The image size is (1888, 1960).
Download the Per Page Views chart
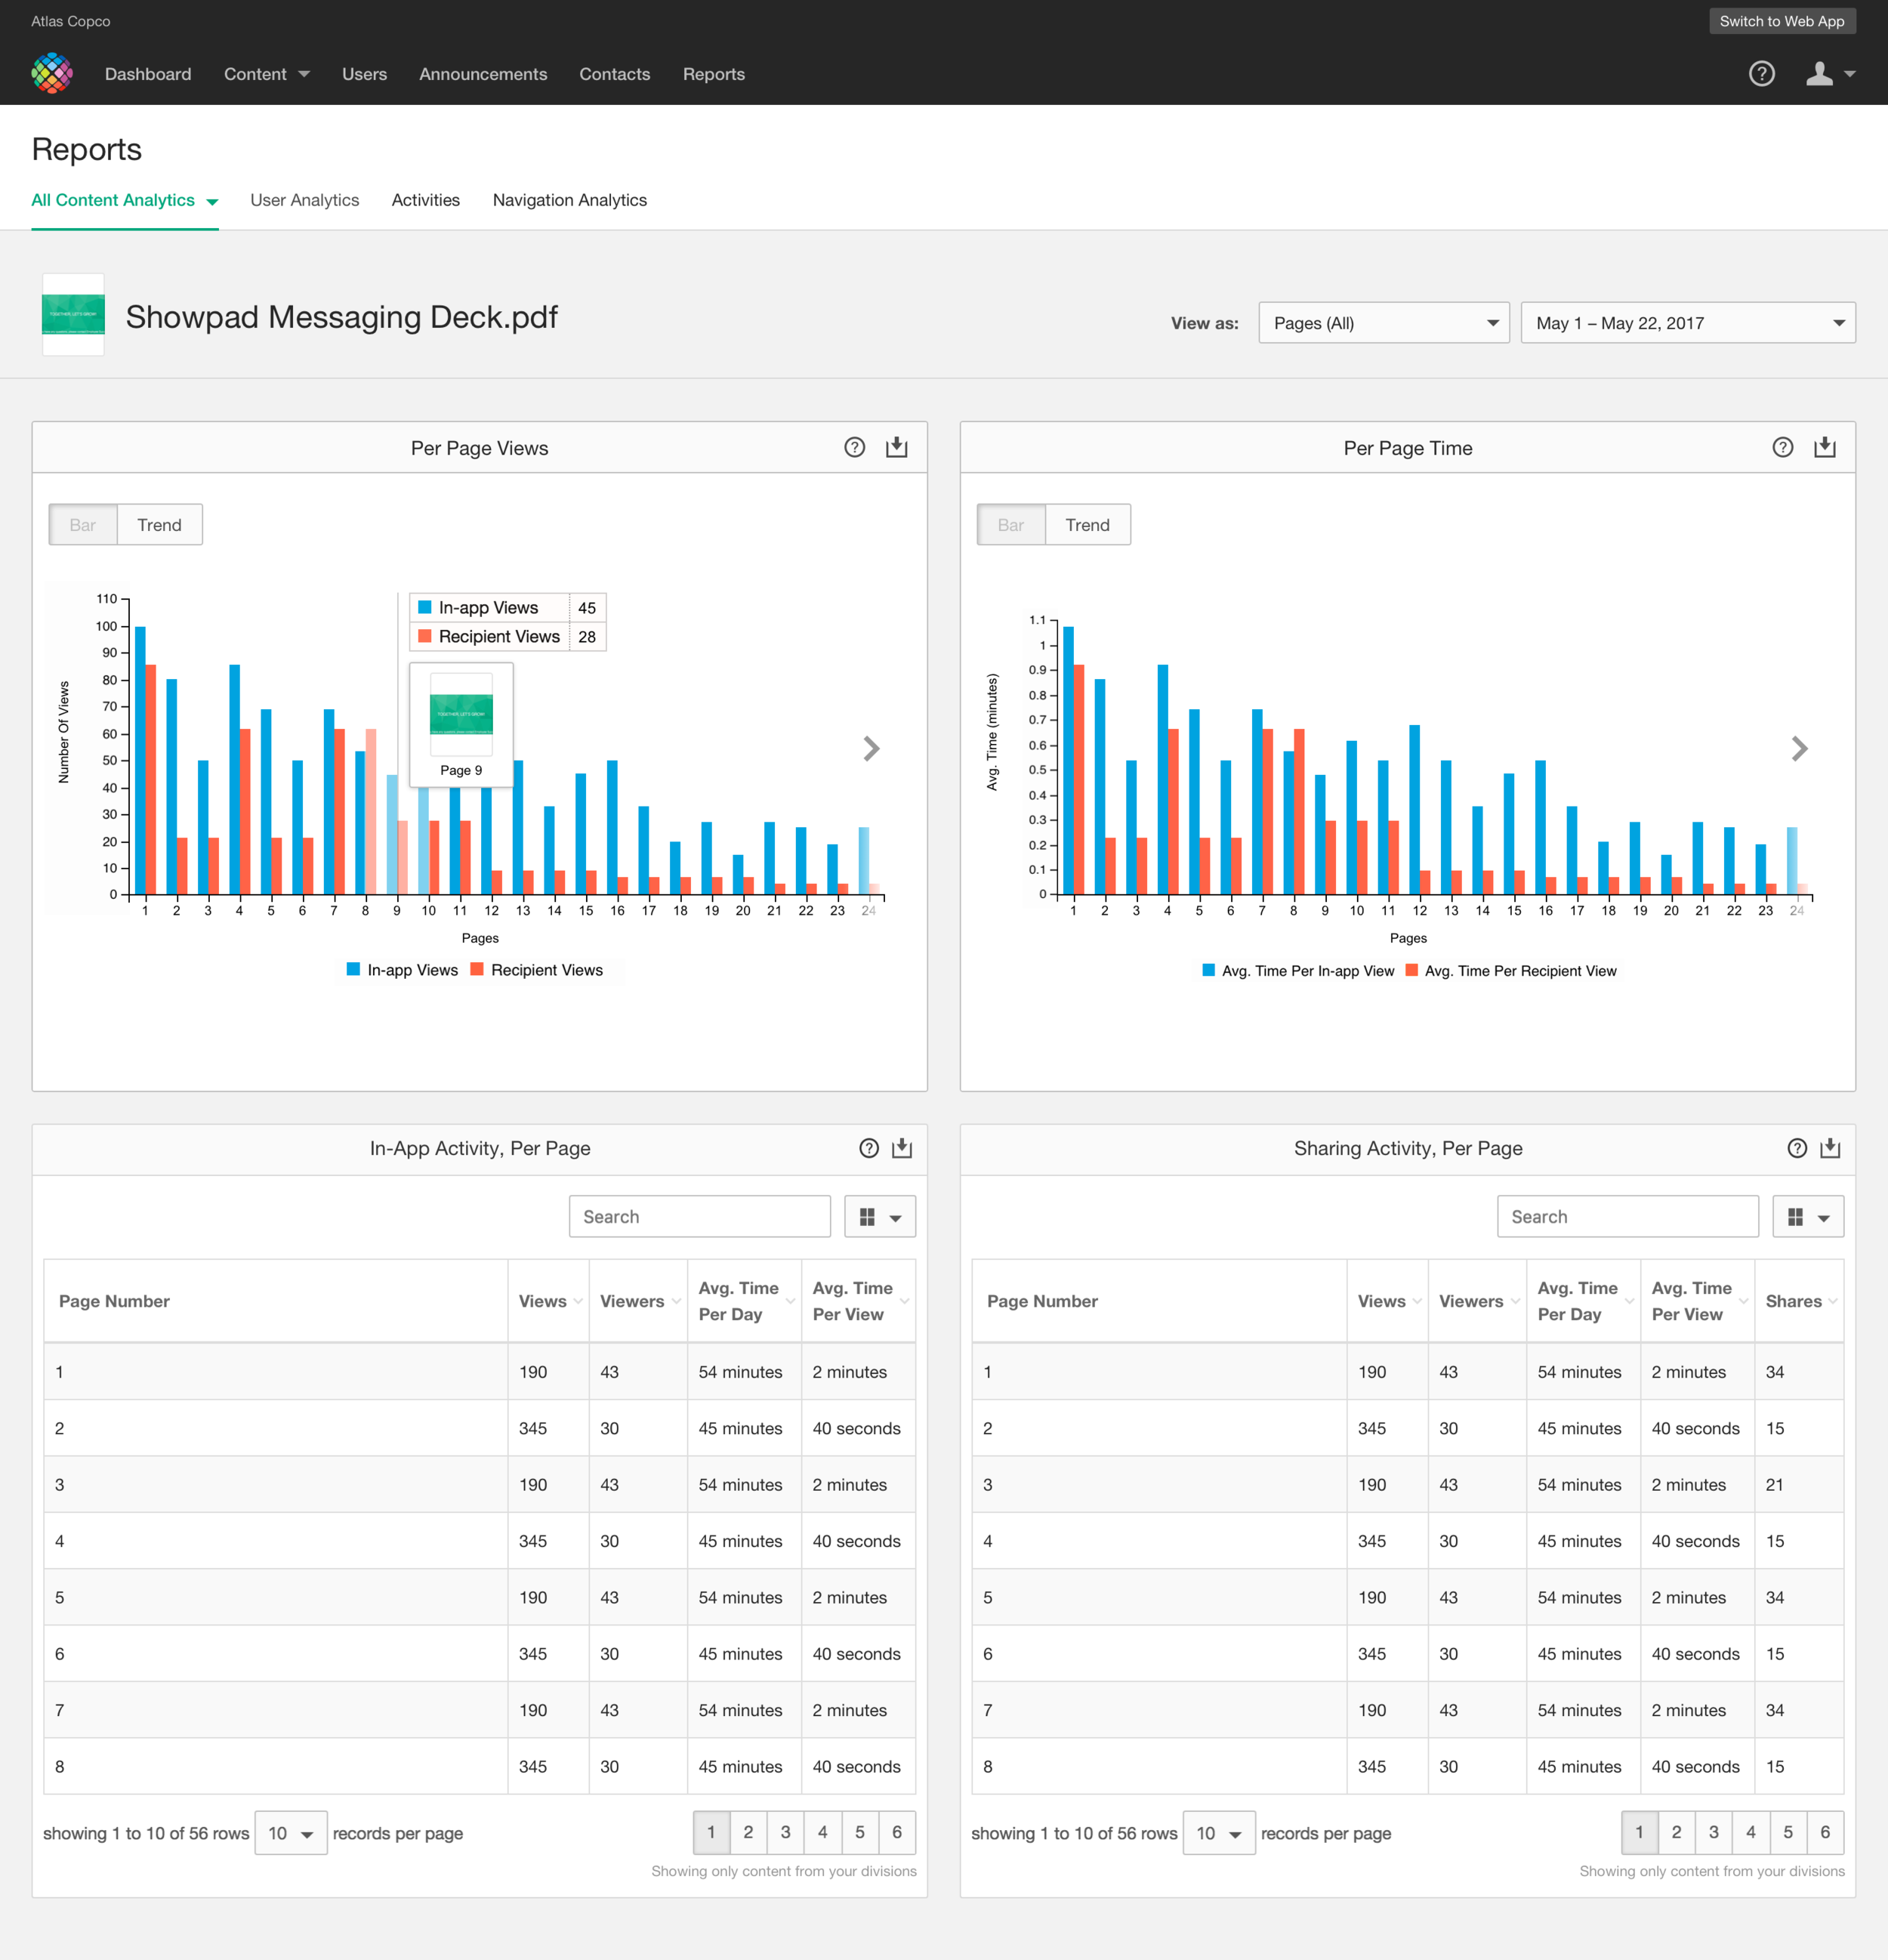pyautogui.click(x=896, y=447)
